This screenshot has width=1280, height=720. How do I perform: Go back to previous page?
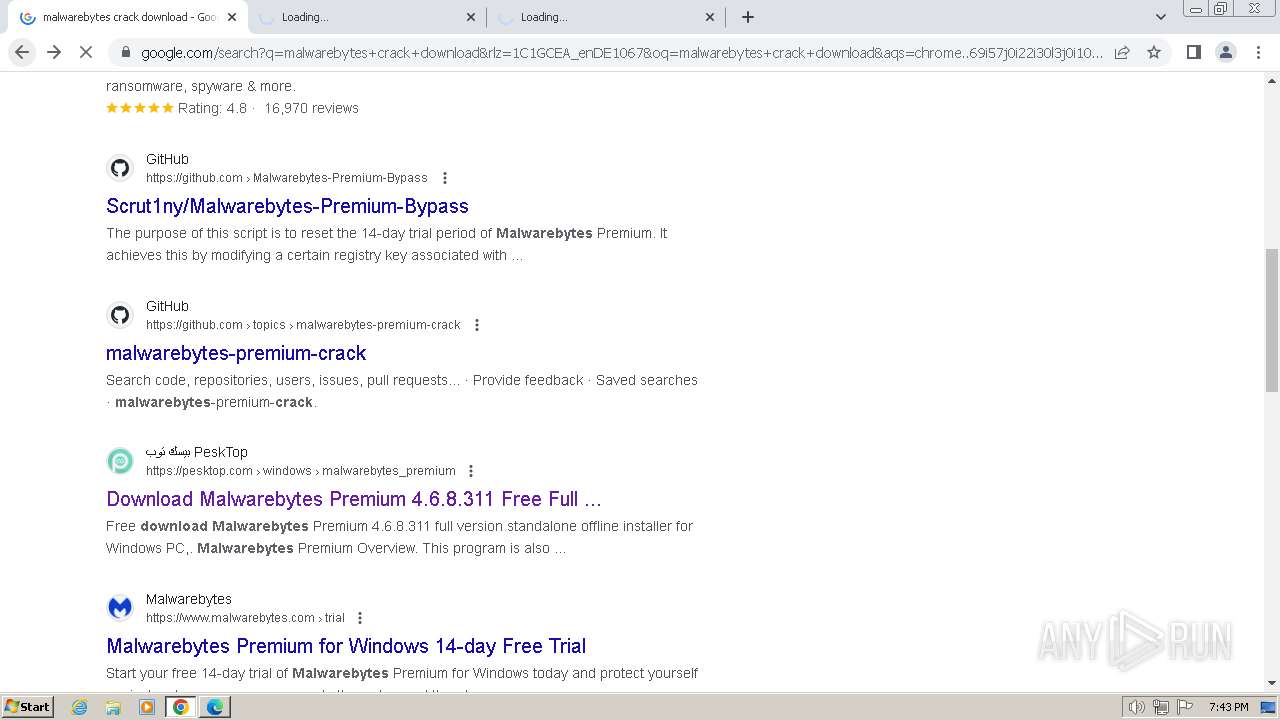pyautogui.click(x=22, y=52)
